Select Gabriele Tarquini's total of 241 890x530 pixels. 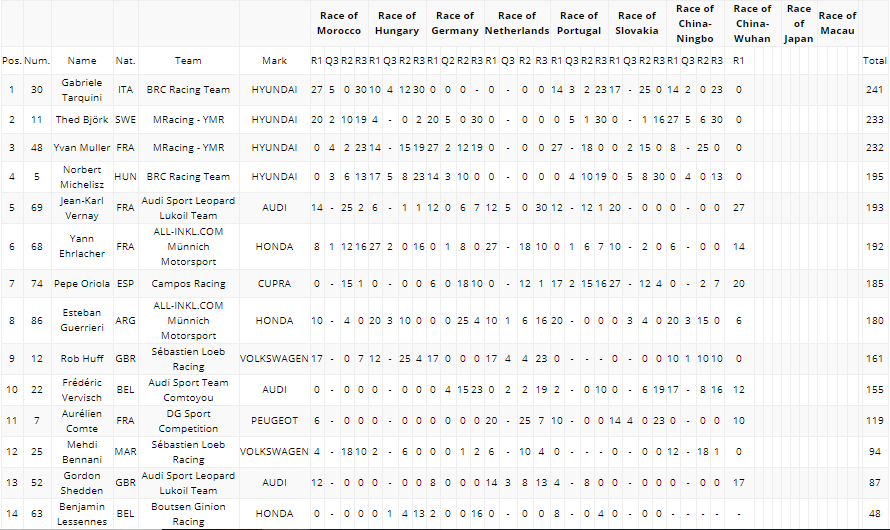pos(874,90)
